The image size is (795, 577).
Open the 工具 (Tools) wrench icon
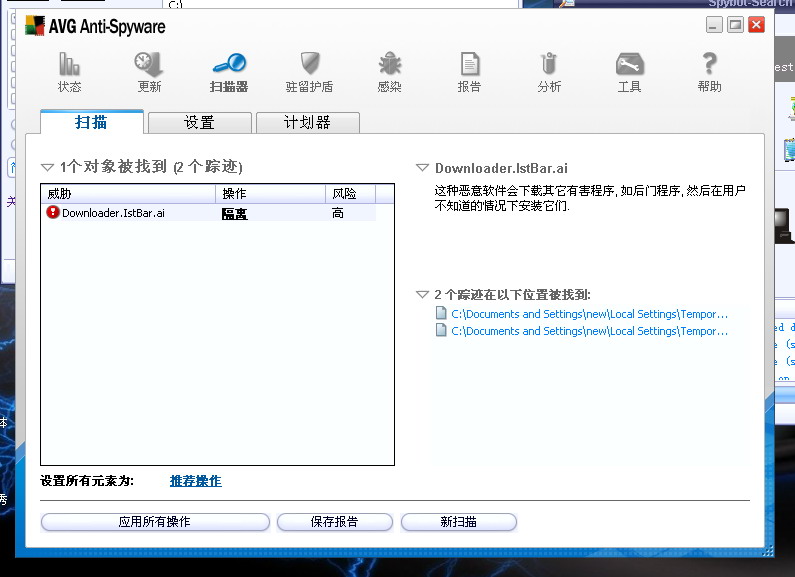click(629, 64)
